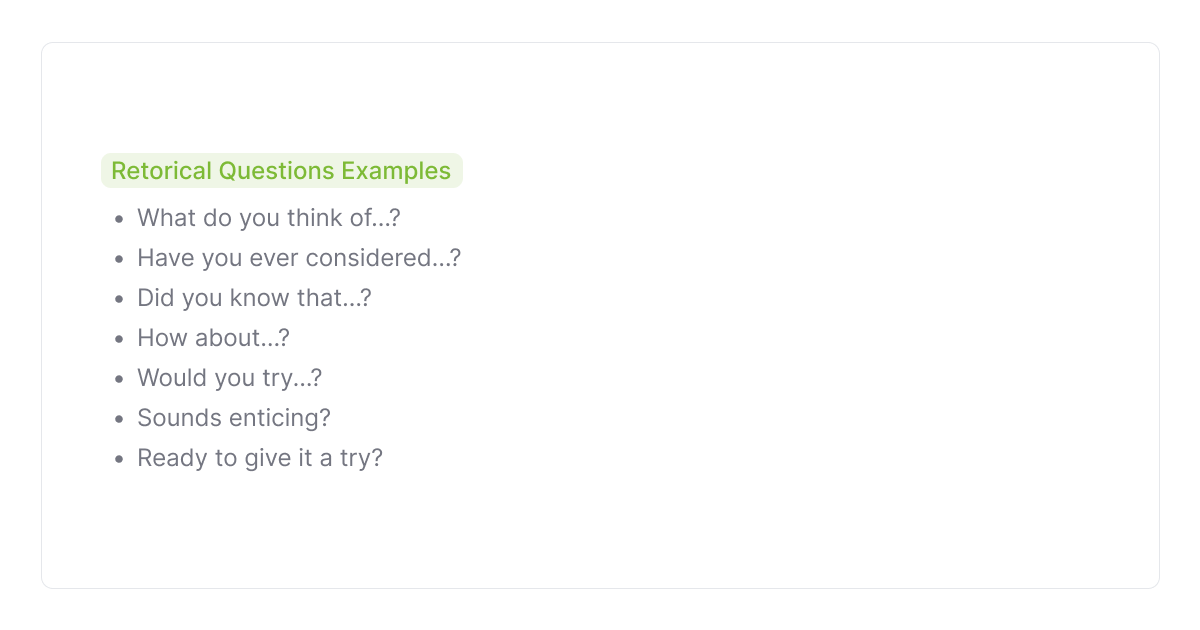Click bullet point beside 'What do you think of'

tap(120, 219)
